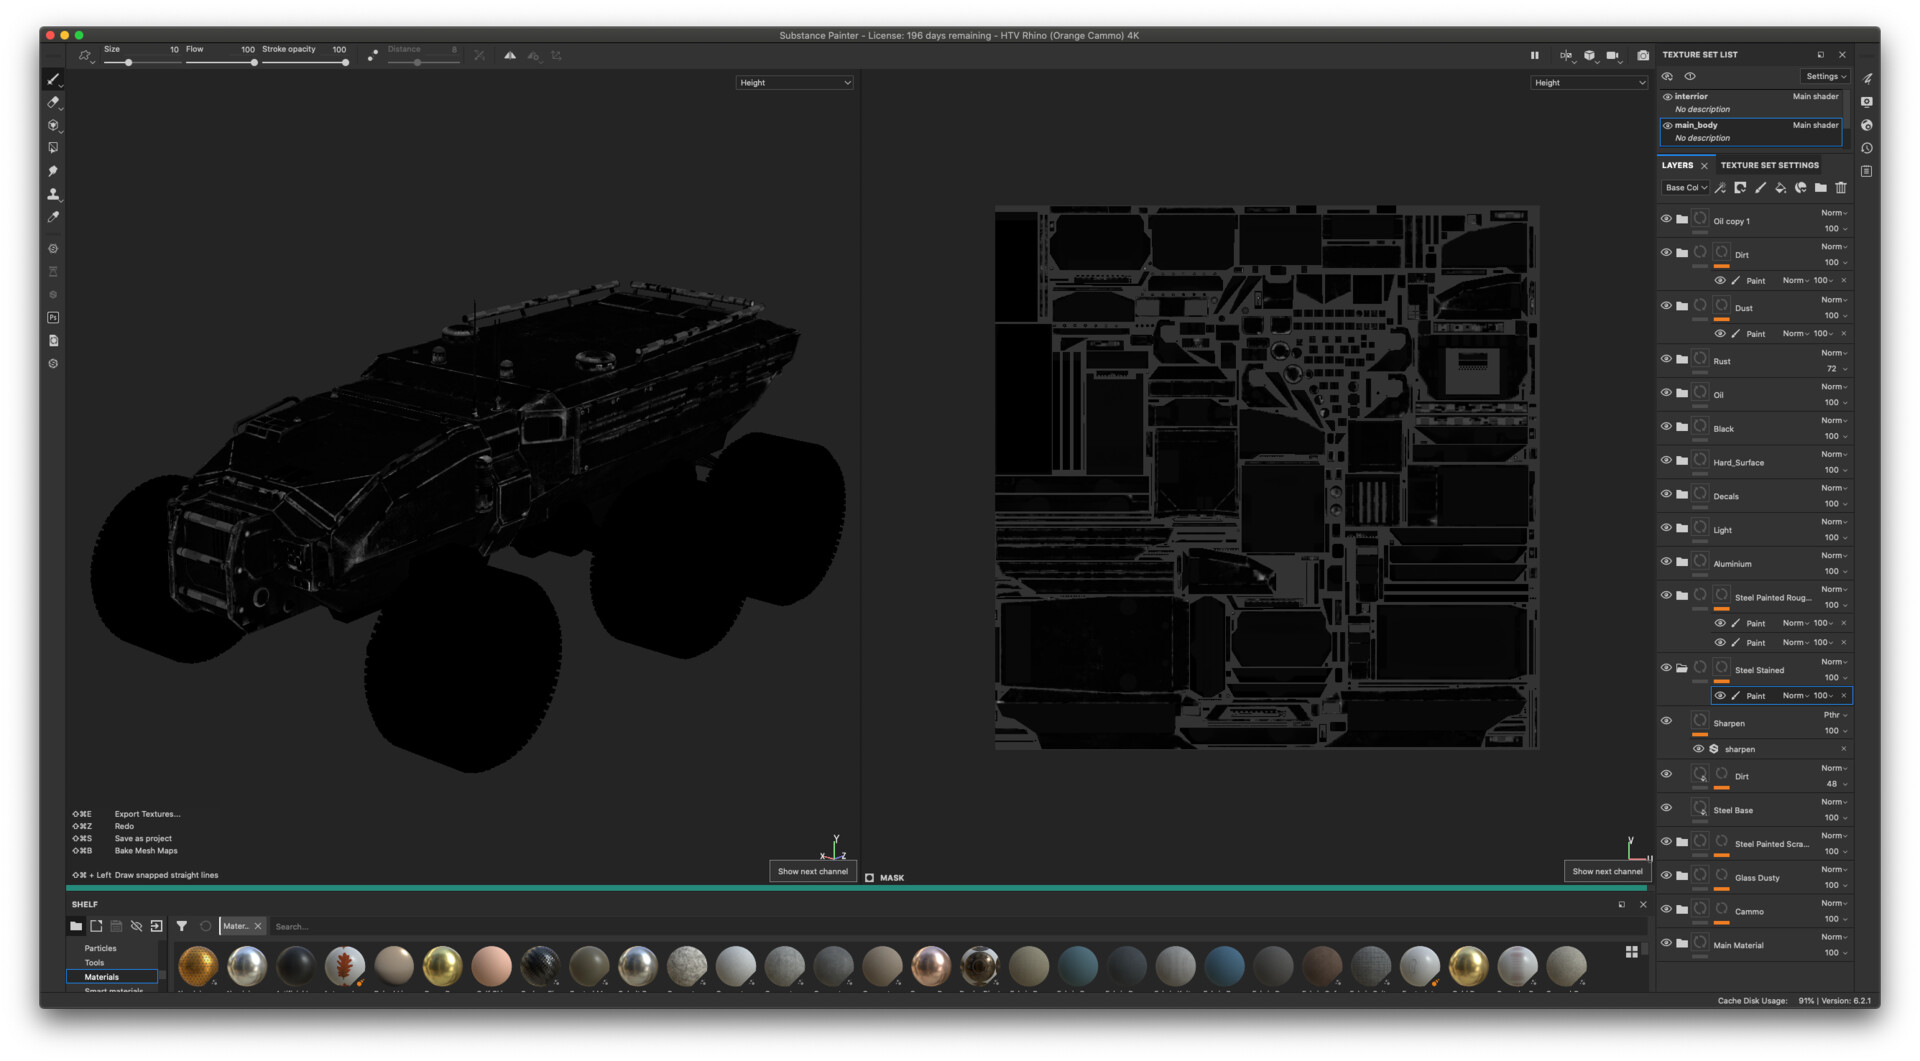The image size is (1920, 1061).
Task: Collapse the Steel Stained folder
Action: (x=1682, y=668)
